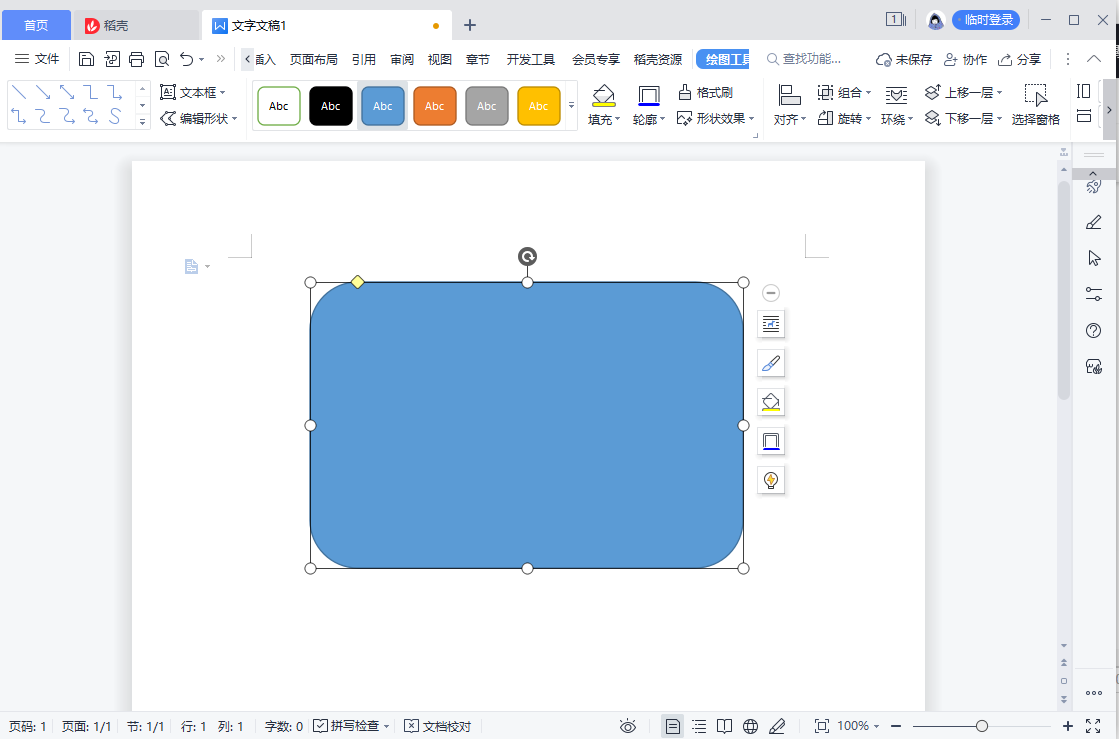This screenshot has height=739, width=1119.
Task: Select the double-arrow line shape
Action: 67,92
